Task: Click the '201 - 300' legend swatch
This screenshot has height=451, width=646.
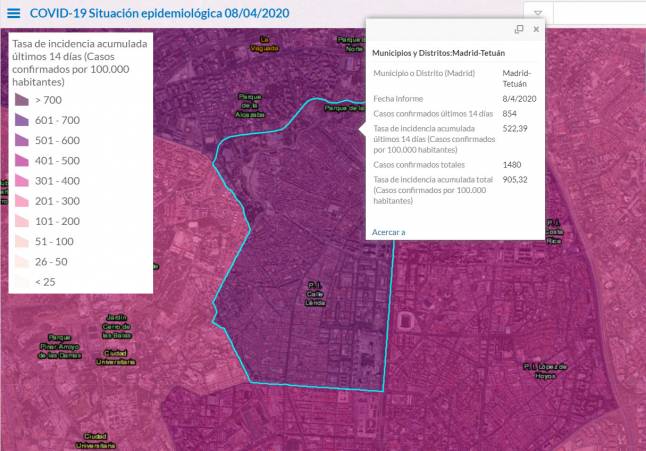Action: 21,201
